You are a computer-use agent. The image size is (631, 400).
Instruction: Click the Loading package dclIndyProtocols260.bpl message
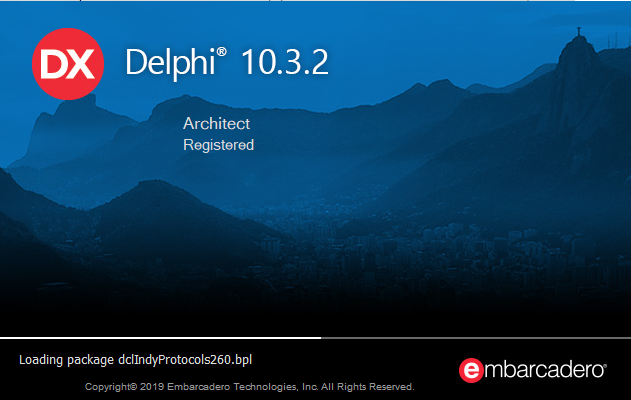click(x=136, y=359)
